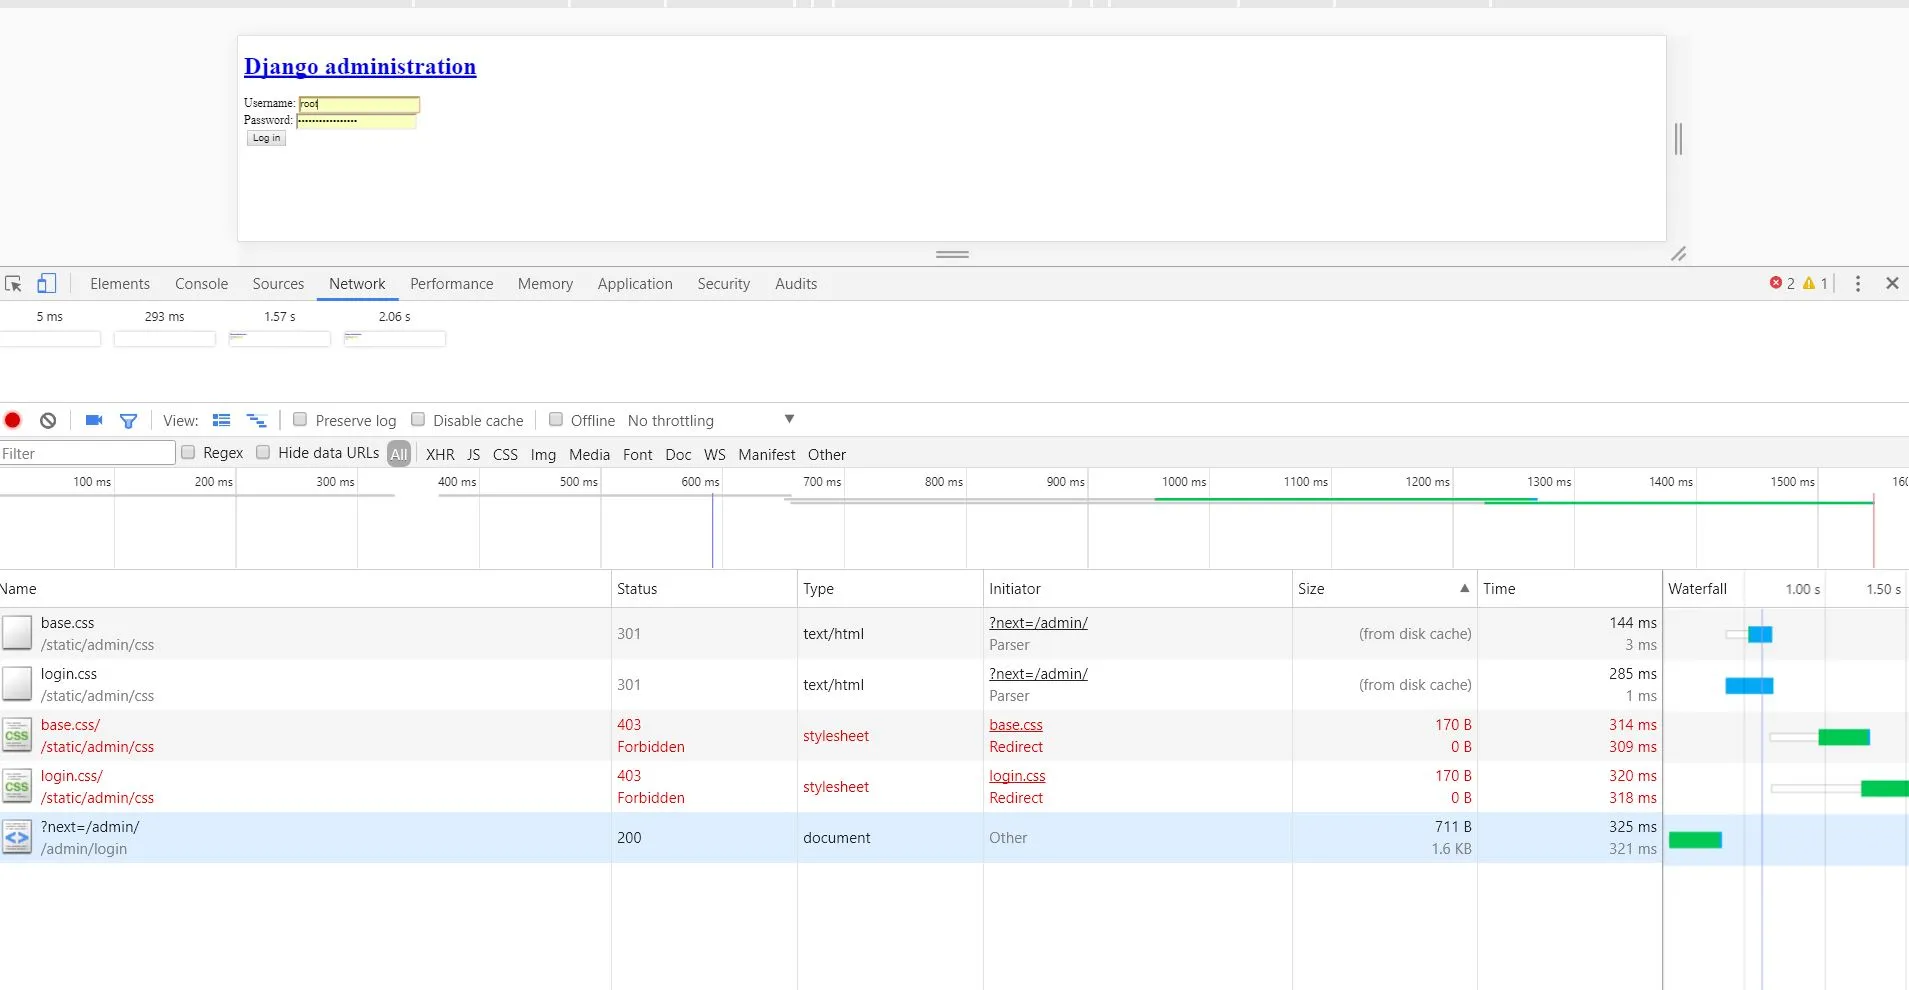Open the ?next=/admin/ initiator link for login.css
This screenshot has height=990, width=1909.
click(x=1038, y=674)
